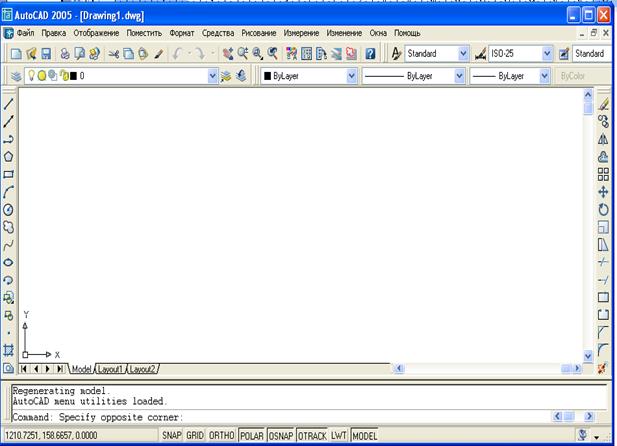The width and height of the screenshot is (617, 446).
Task: Click the Plot (print) icon
Action: [65, 54]
